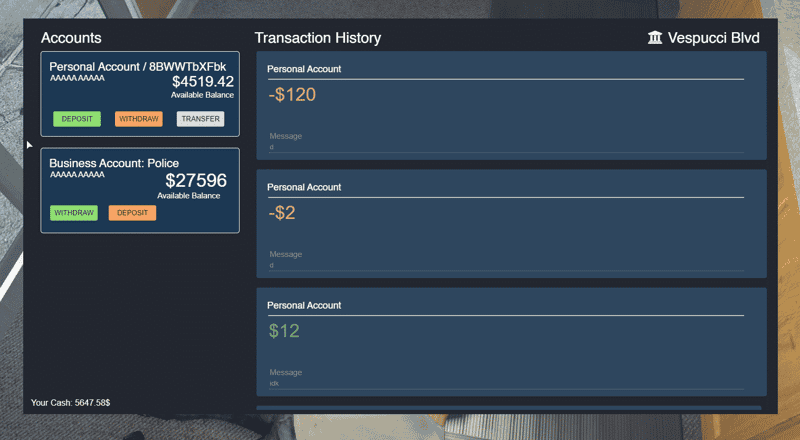Click the Vespucci Blvd branch name
Viewport: 800px width, 440px height.
[x=713, y=38]
